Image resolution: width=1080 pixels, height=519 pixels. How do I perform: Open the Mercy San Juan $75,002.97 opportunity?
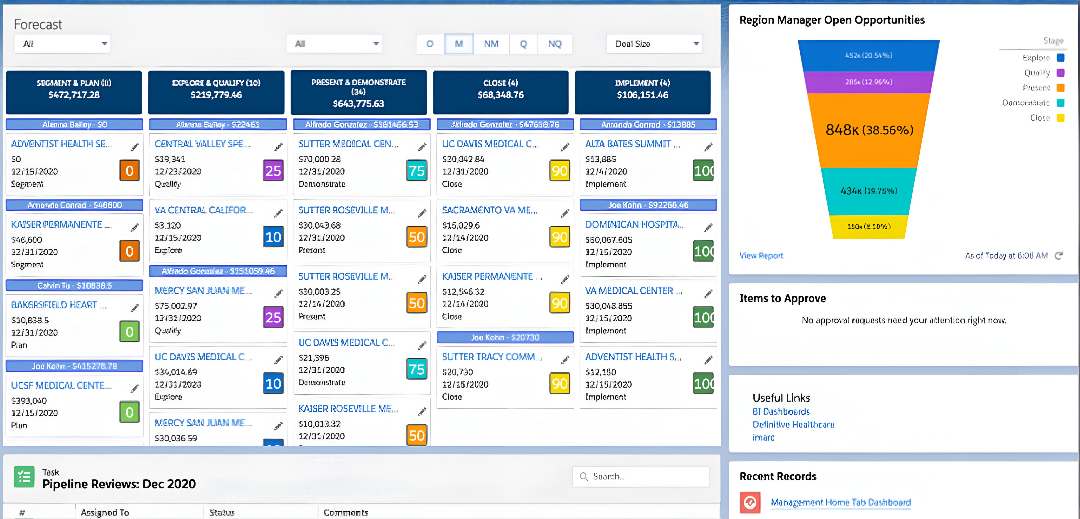coord(202,290)
